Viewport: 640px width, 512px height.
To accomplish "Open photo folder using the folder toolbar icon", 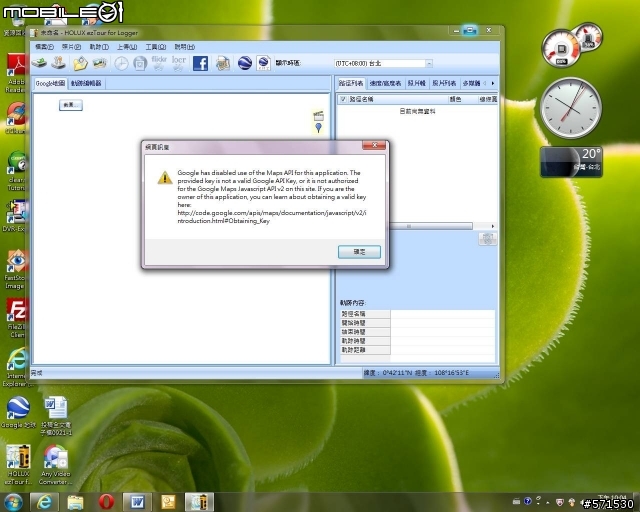I will [x=80, y=63].
